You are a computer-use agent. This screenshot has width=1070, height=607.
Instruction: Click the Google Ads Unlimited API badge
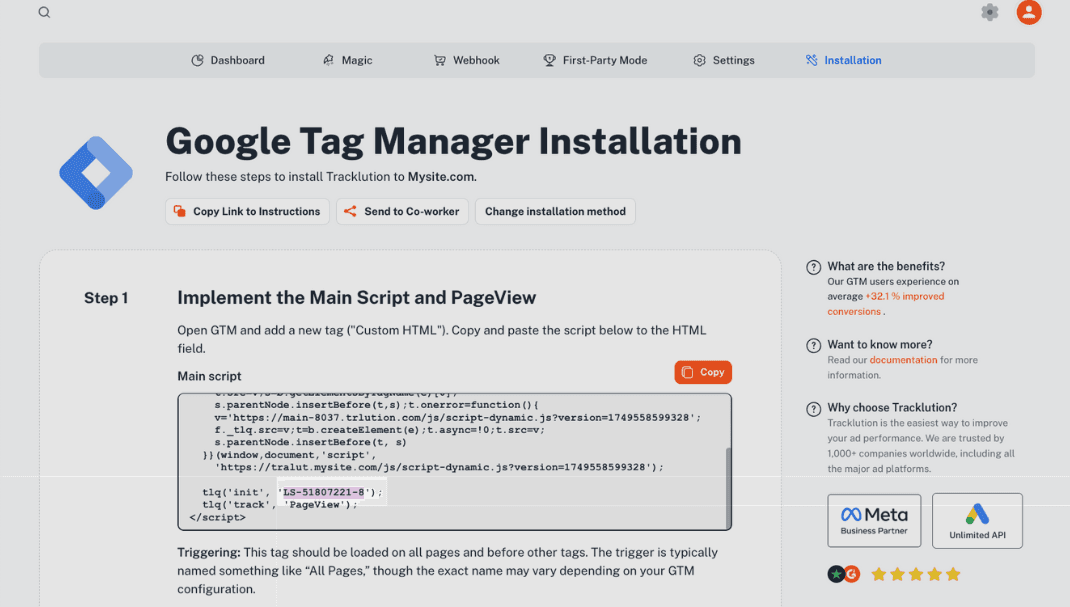click(x=977, y=521)
